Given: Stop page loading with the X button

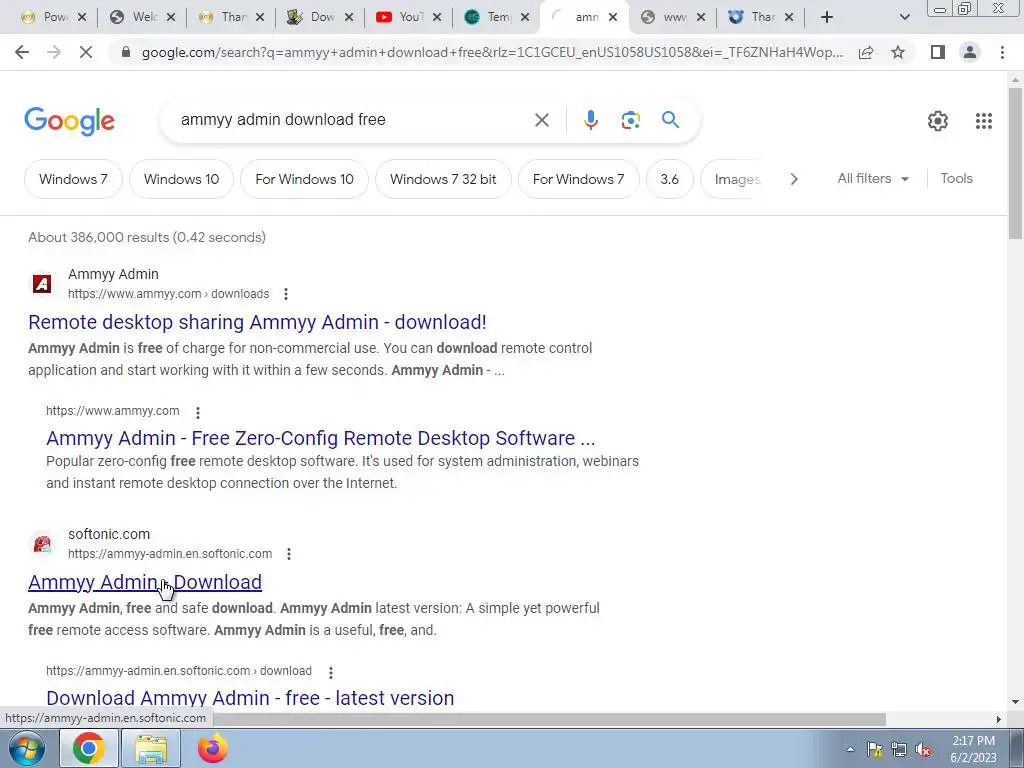Looking at the screenshot, I should (x=86, y=52).
